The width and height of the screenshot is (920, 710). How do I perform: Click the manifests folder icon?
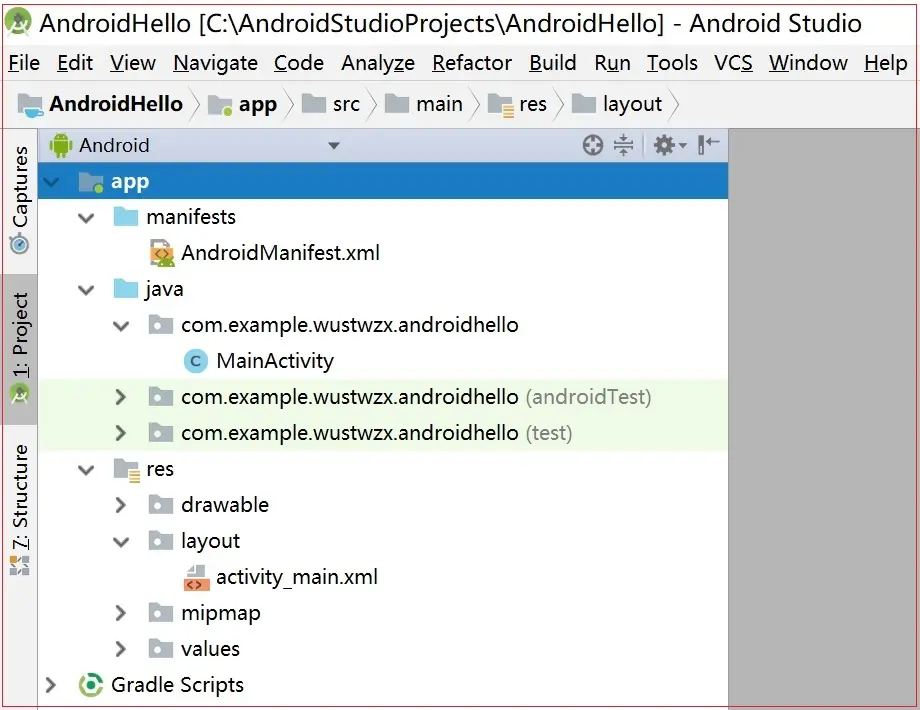(x=126, y=217)
